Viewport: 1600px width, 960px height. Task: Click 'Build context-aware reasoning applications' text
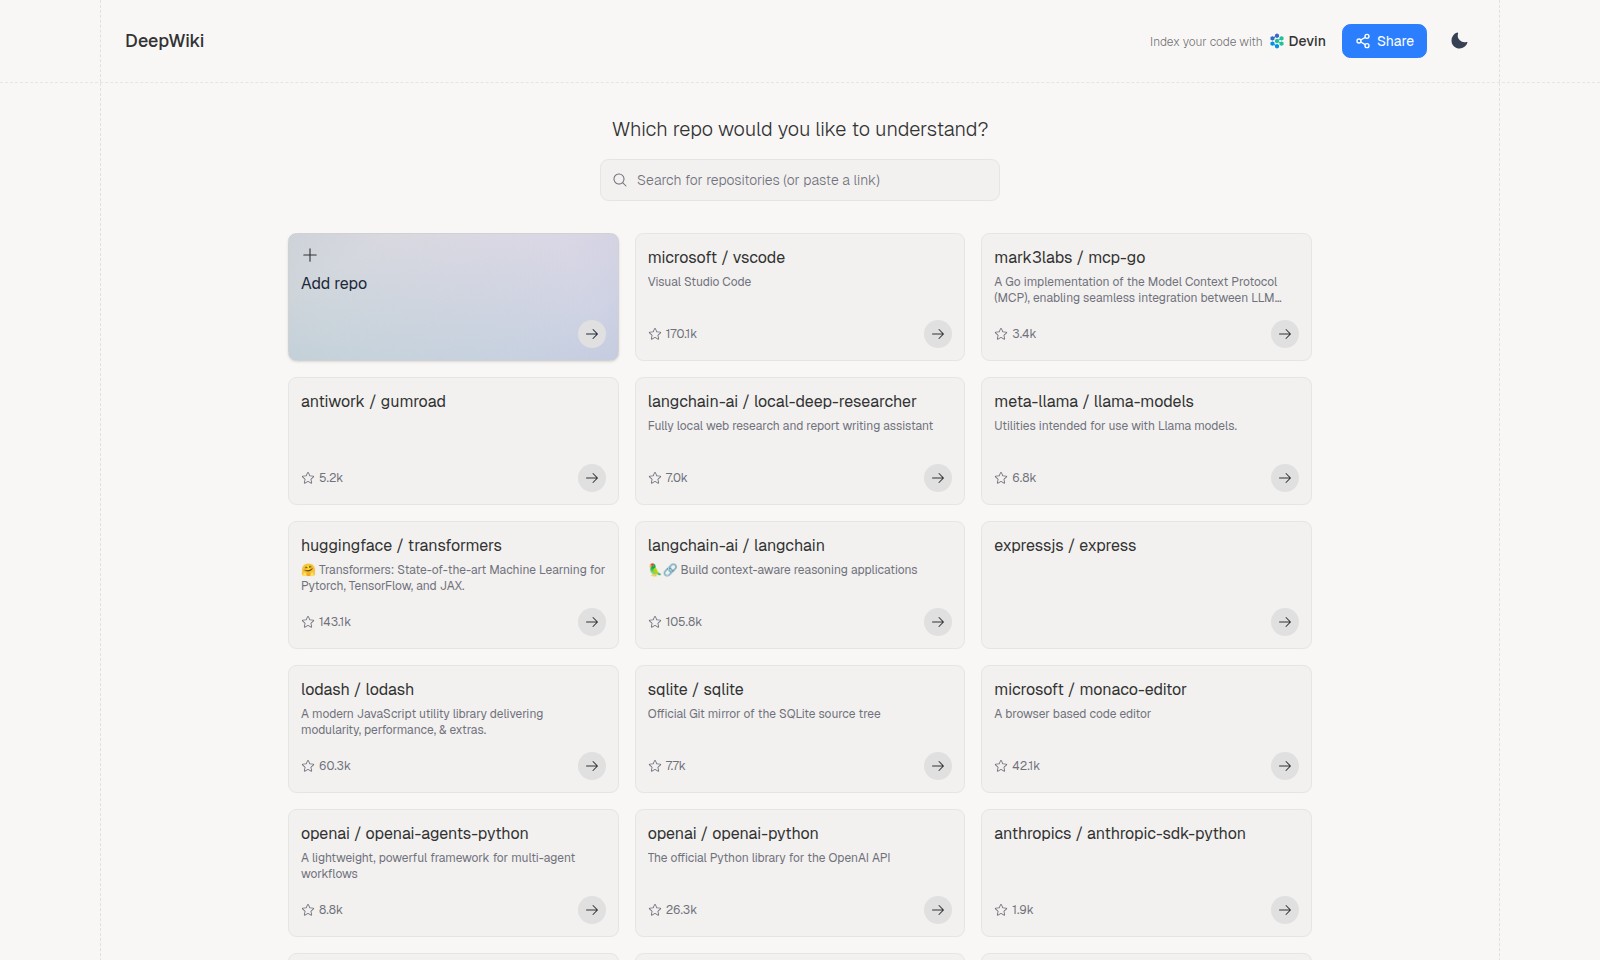click(x=799, y=570)
